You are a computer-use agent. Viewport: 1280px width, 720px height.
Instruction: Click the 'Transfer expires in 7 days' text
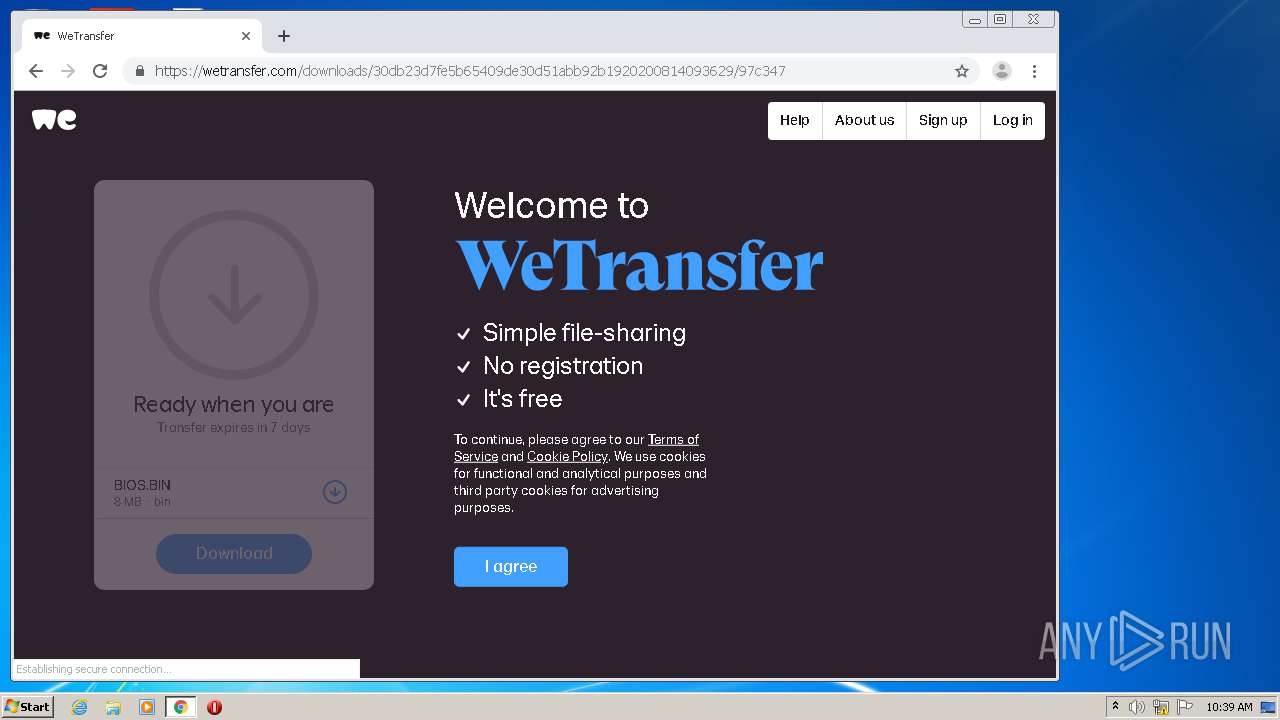[x=234, y=427]
